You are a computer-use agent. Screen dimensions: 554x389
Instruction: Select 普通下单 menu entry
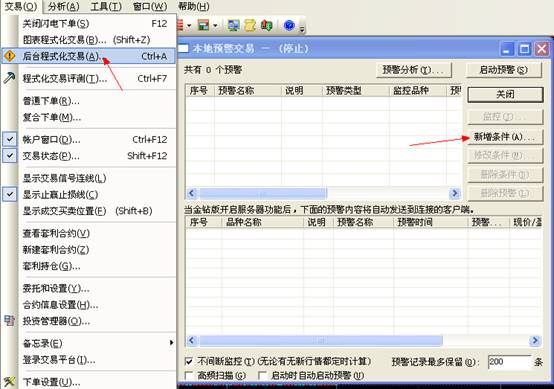tap(88, 101)
